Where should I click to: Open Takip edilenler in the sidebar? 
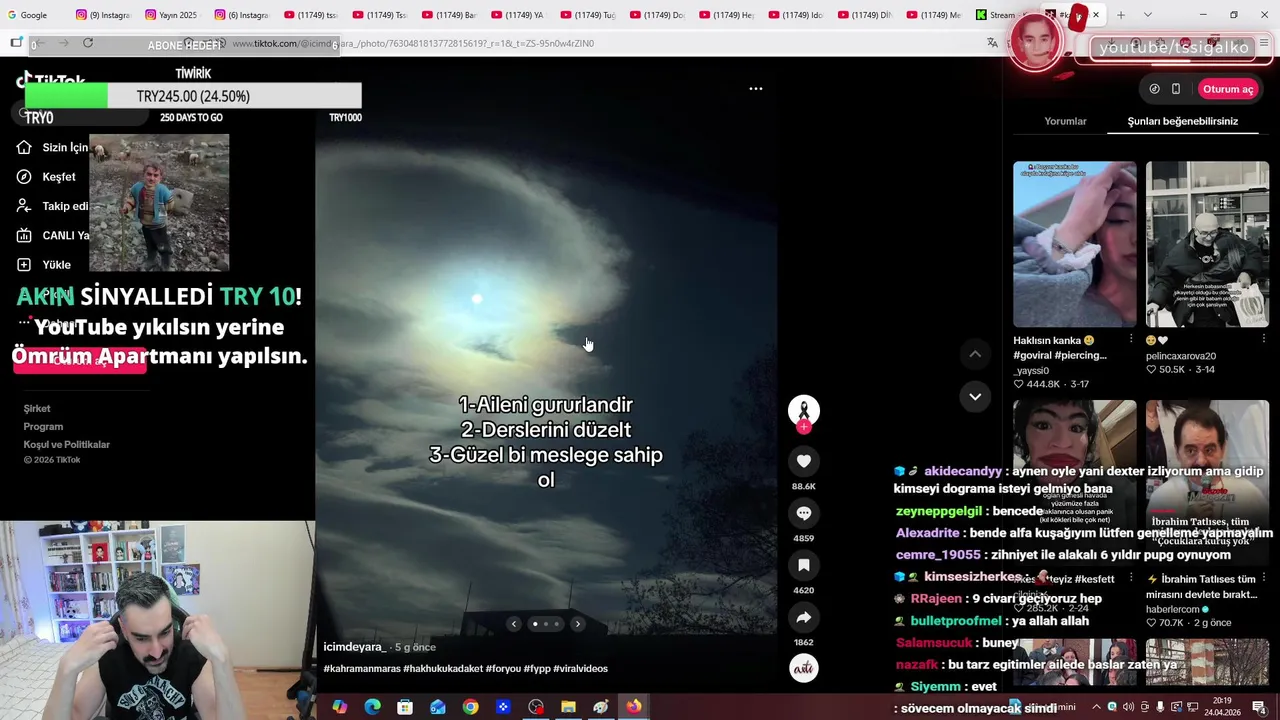tap(53, 206)
